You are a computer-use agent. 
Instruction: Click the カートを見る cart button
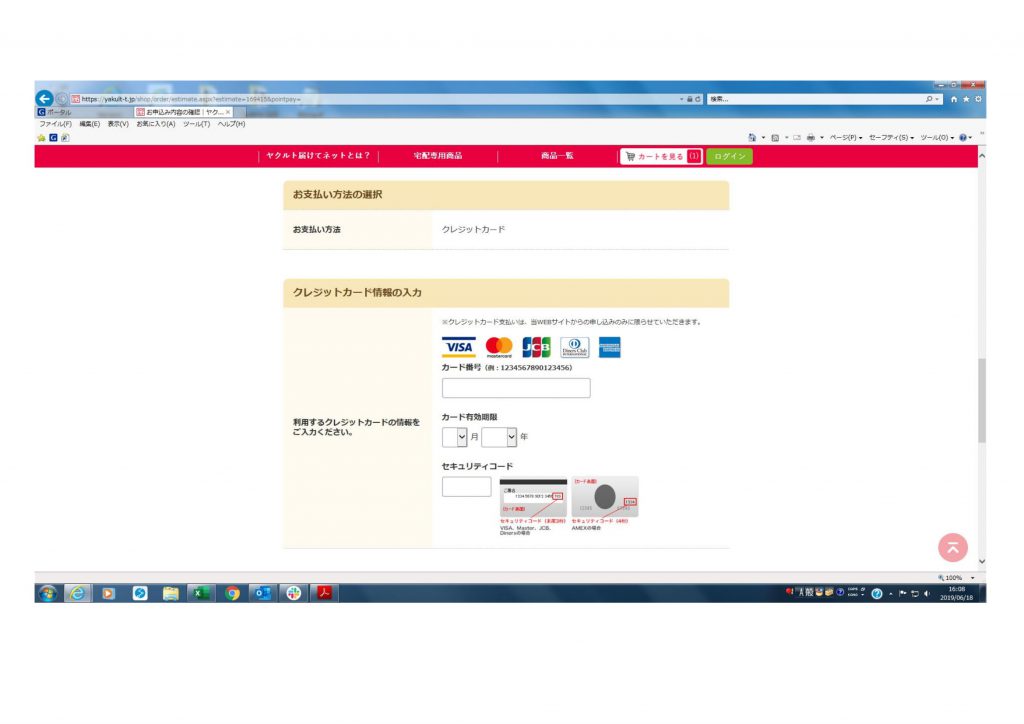[660, 156]
